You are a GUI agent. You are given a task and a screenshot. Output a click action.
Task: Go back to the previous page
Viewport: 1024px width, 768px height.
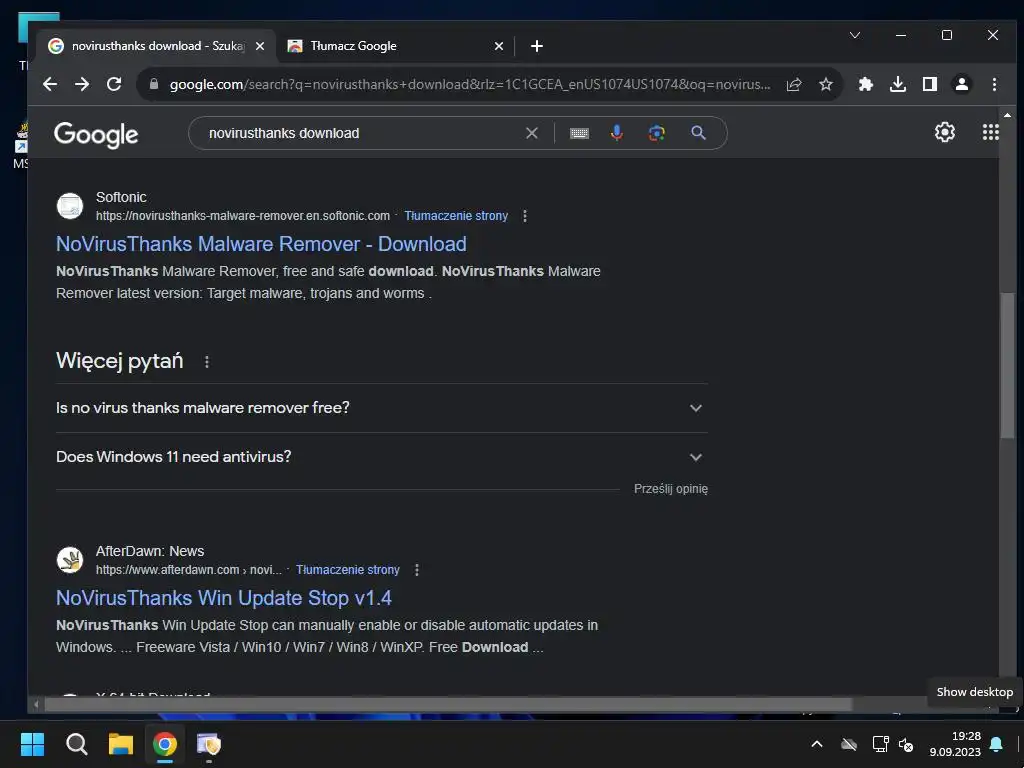(x=50, y=84)
